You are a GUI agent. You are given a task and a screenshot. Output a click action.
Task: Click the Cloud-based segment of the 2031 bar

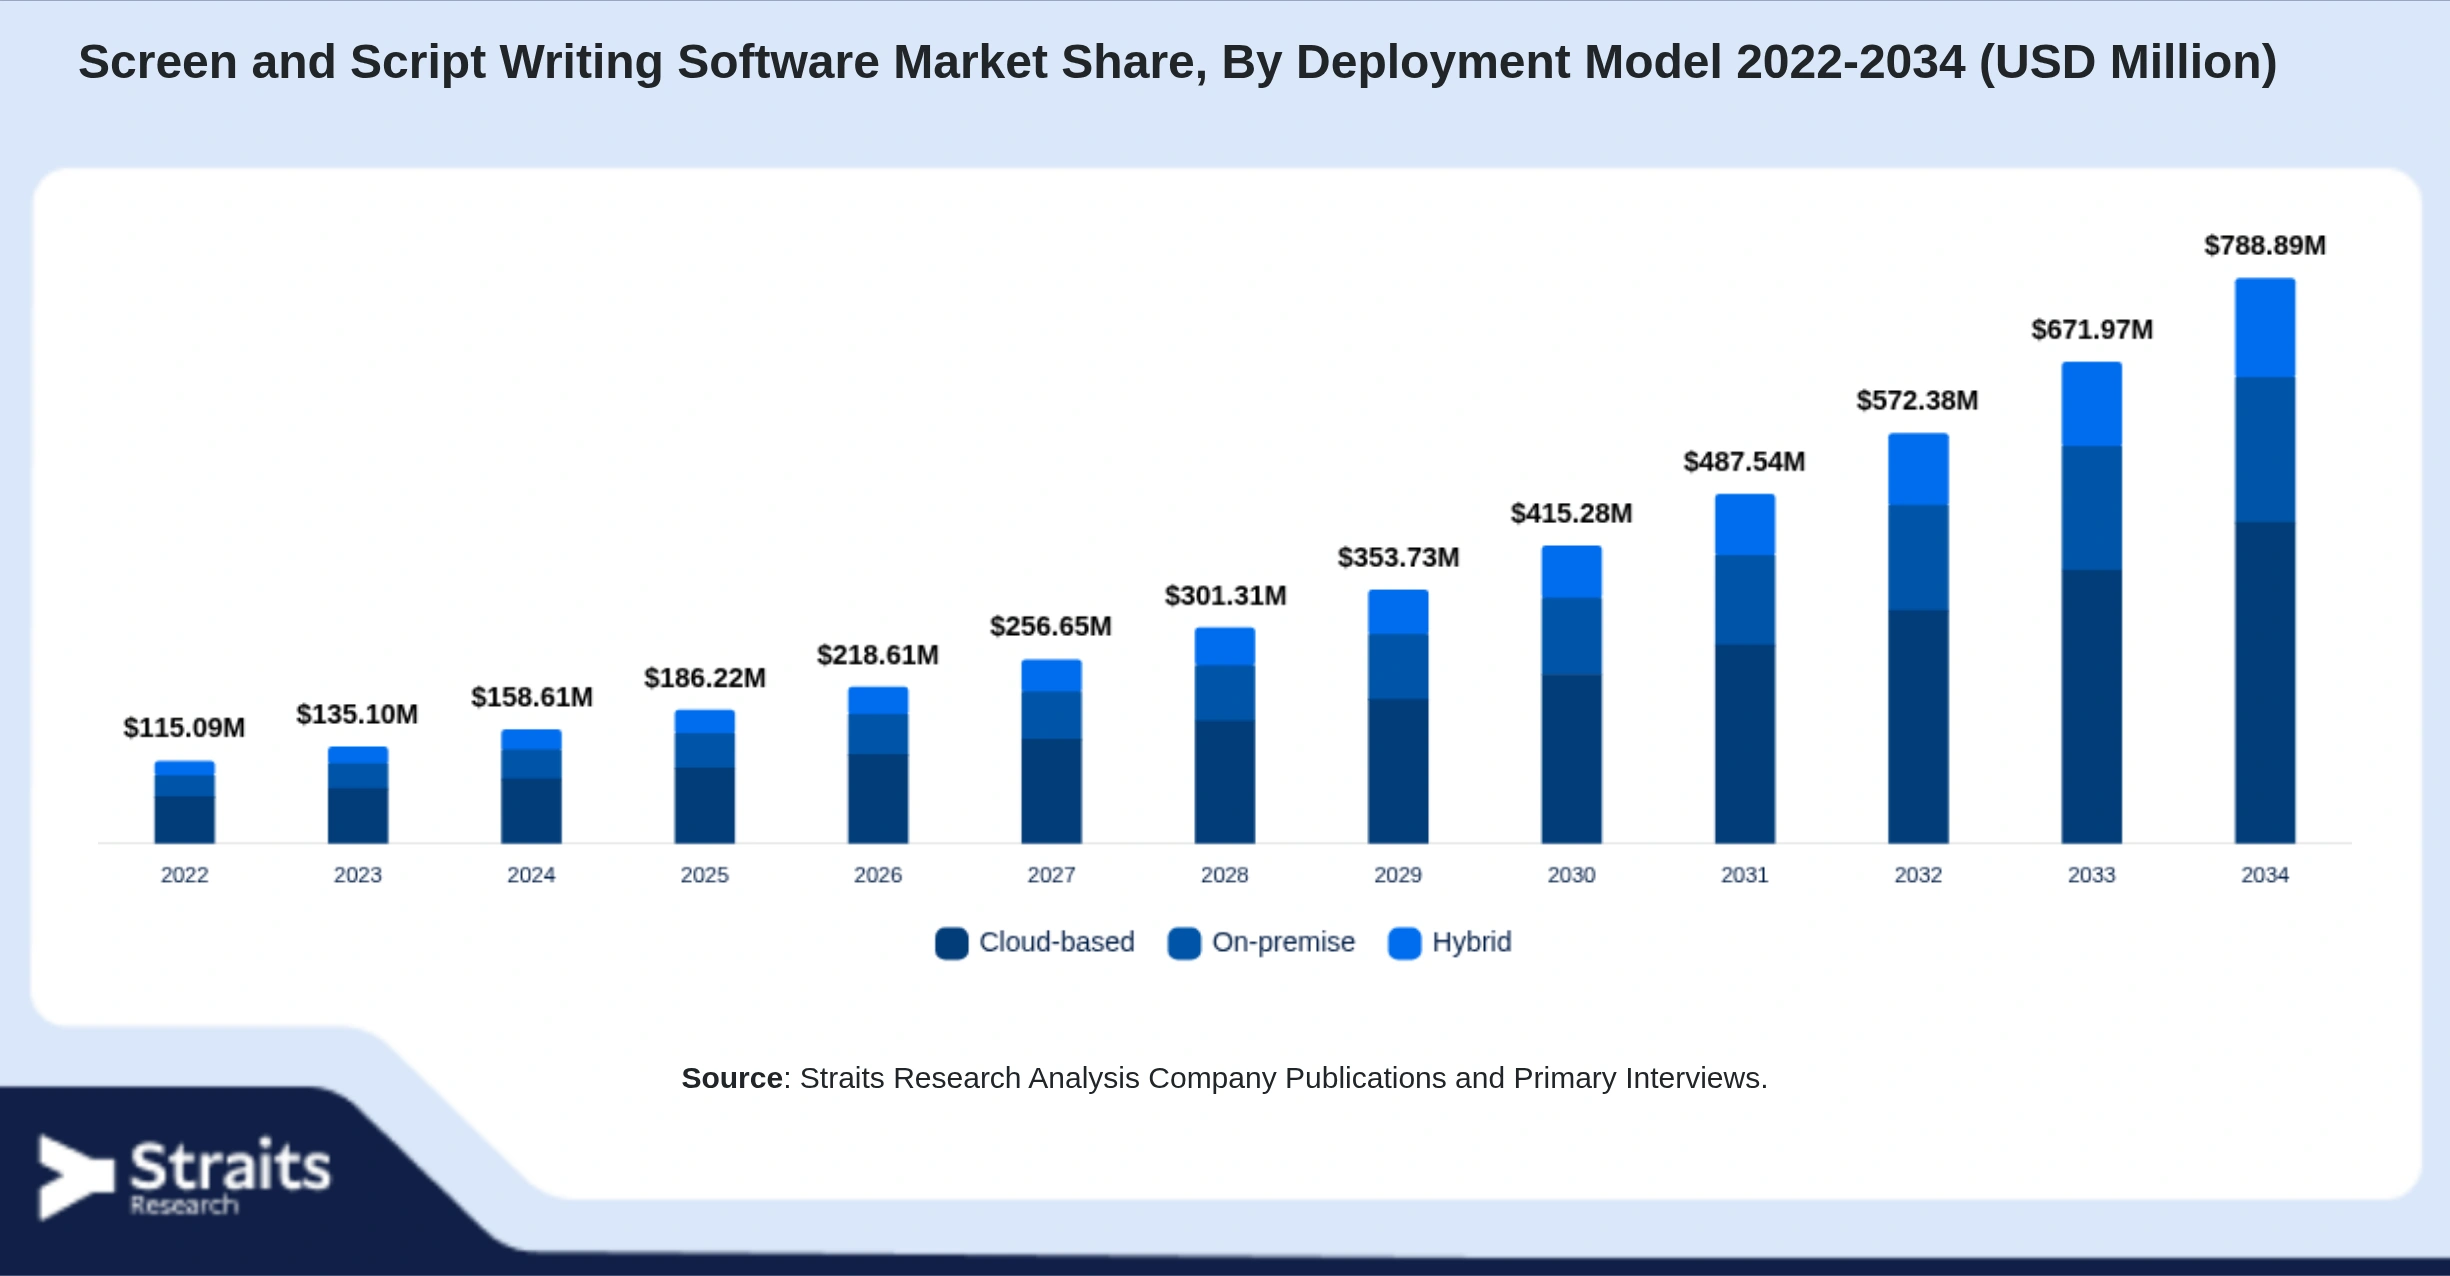(1745, 744)
